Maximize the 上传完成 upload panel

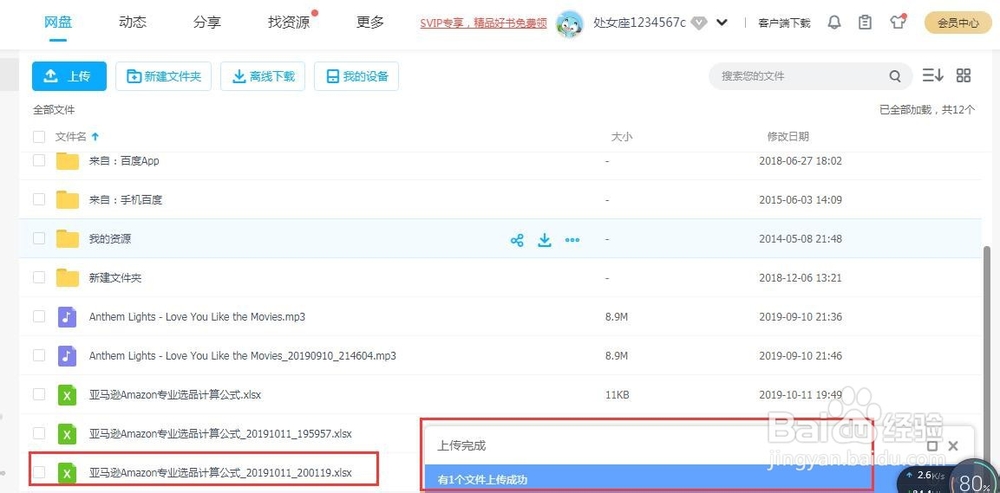[x=932, y=446]
